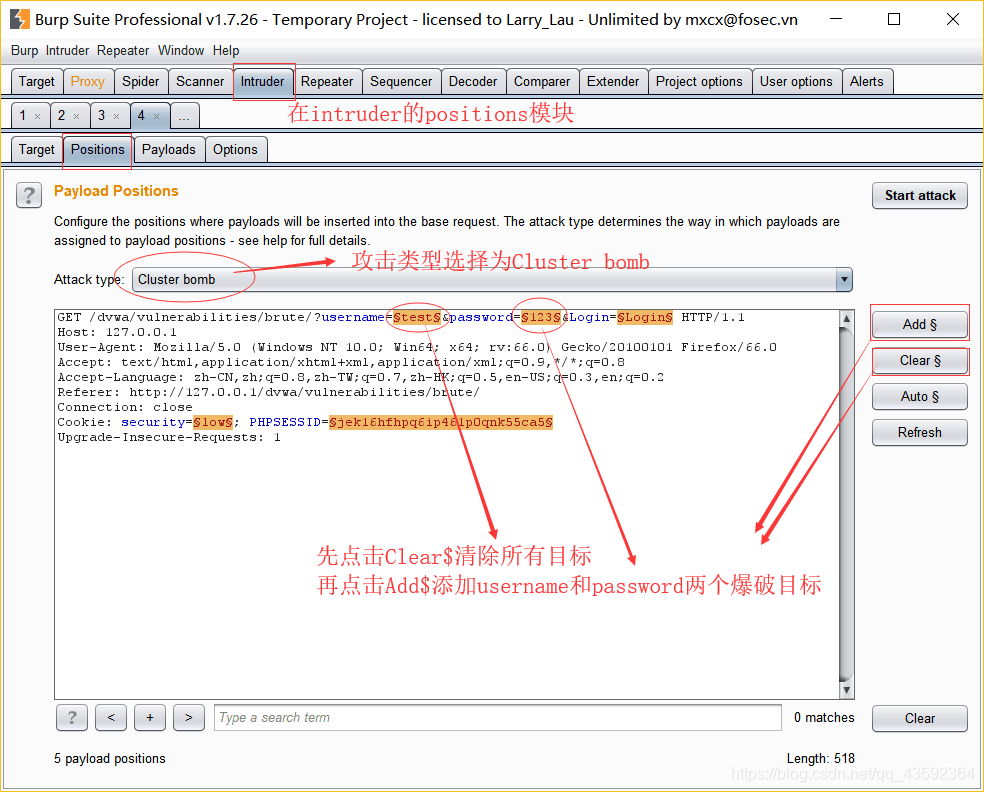Switch to the Scanner tab

pyautogui.click(x=200, y=82)
